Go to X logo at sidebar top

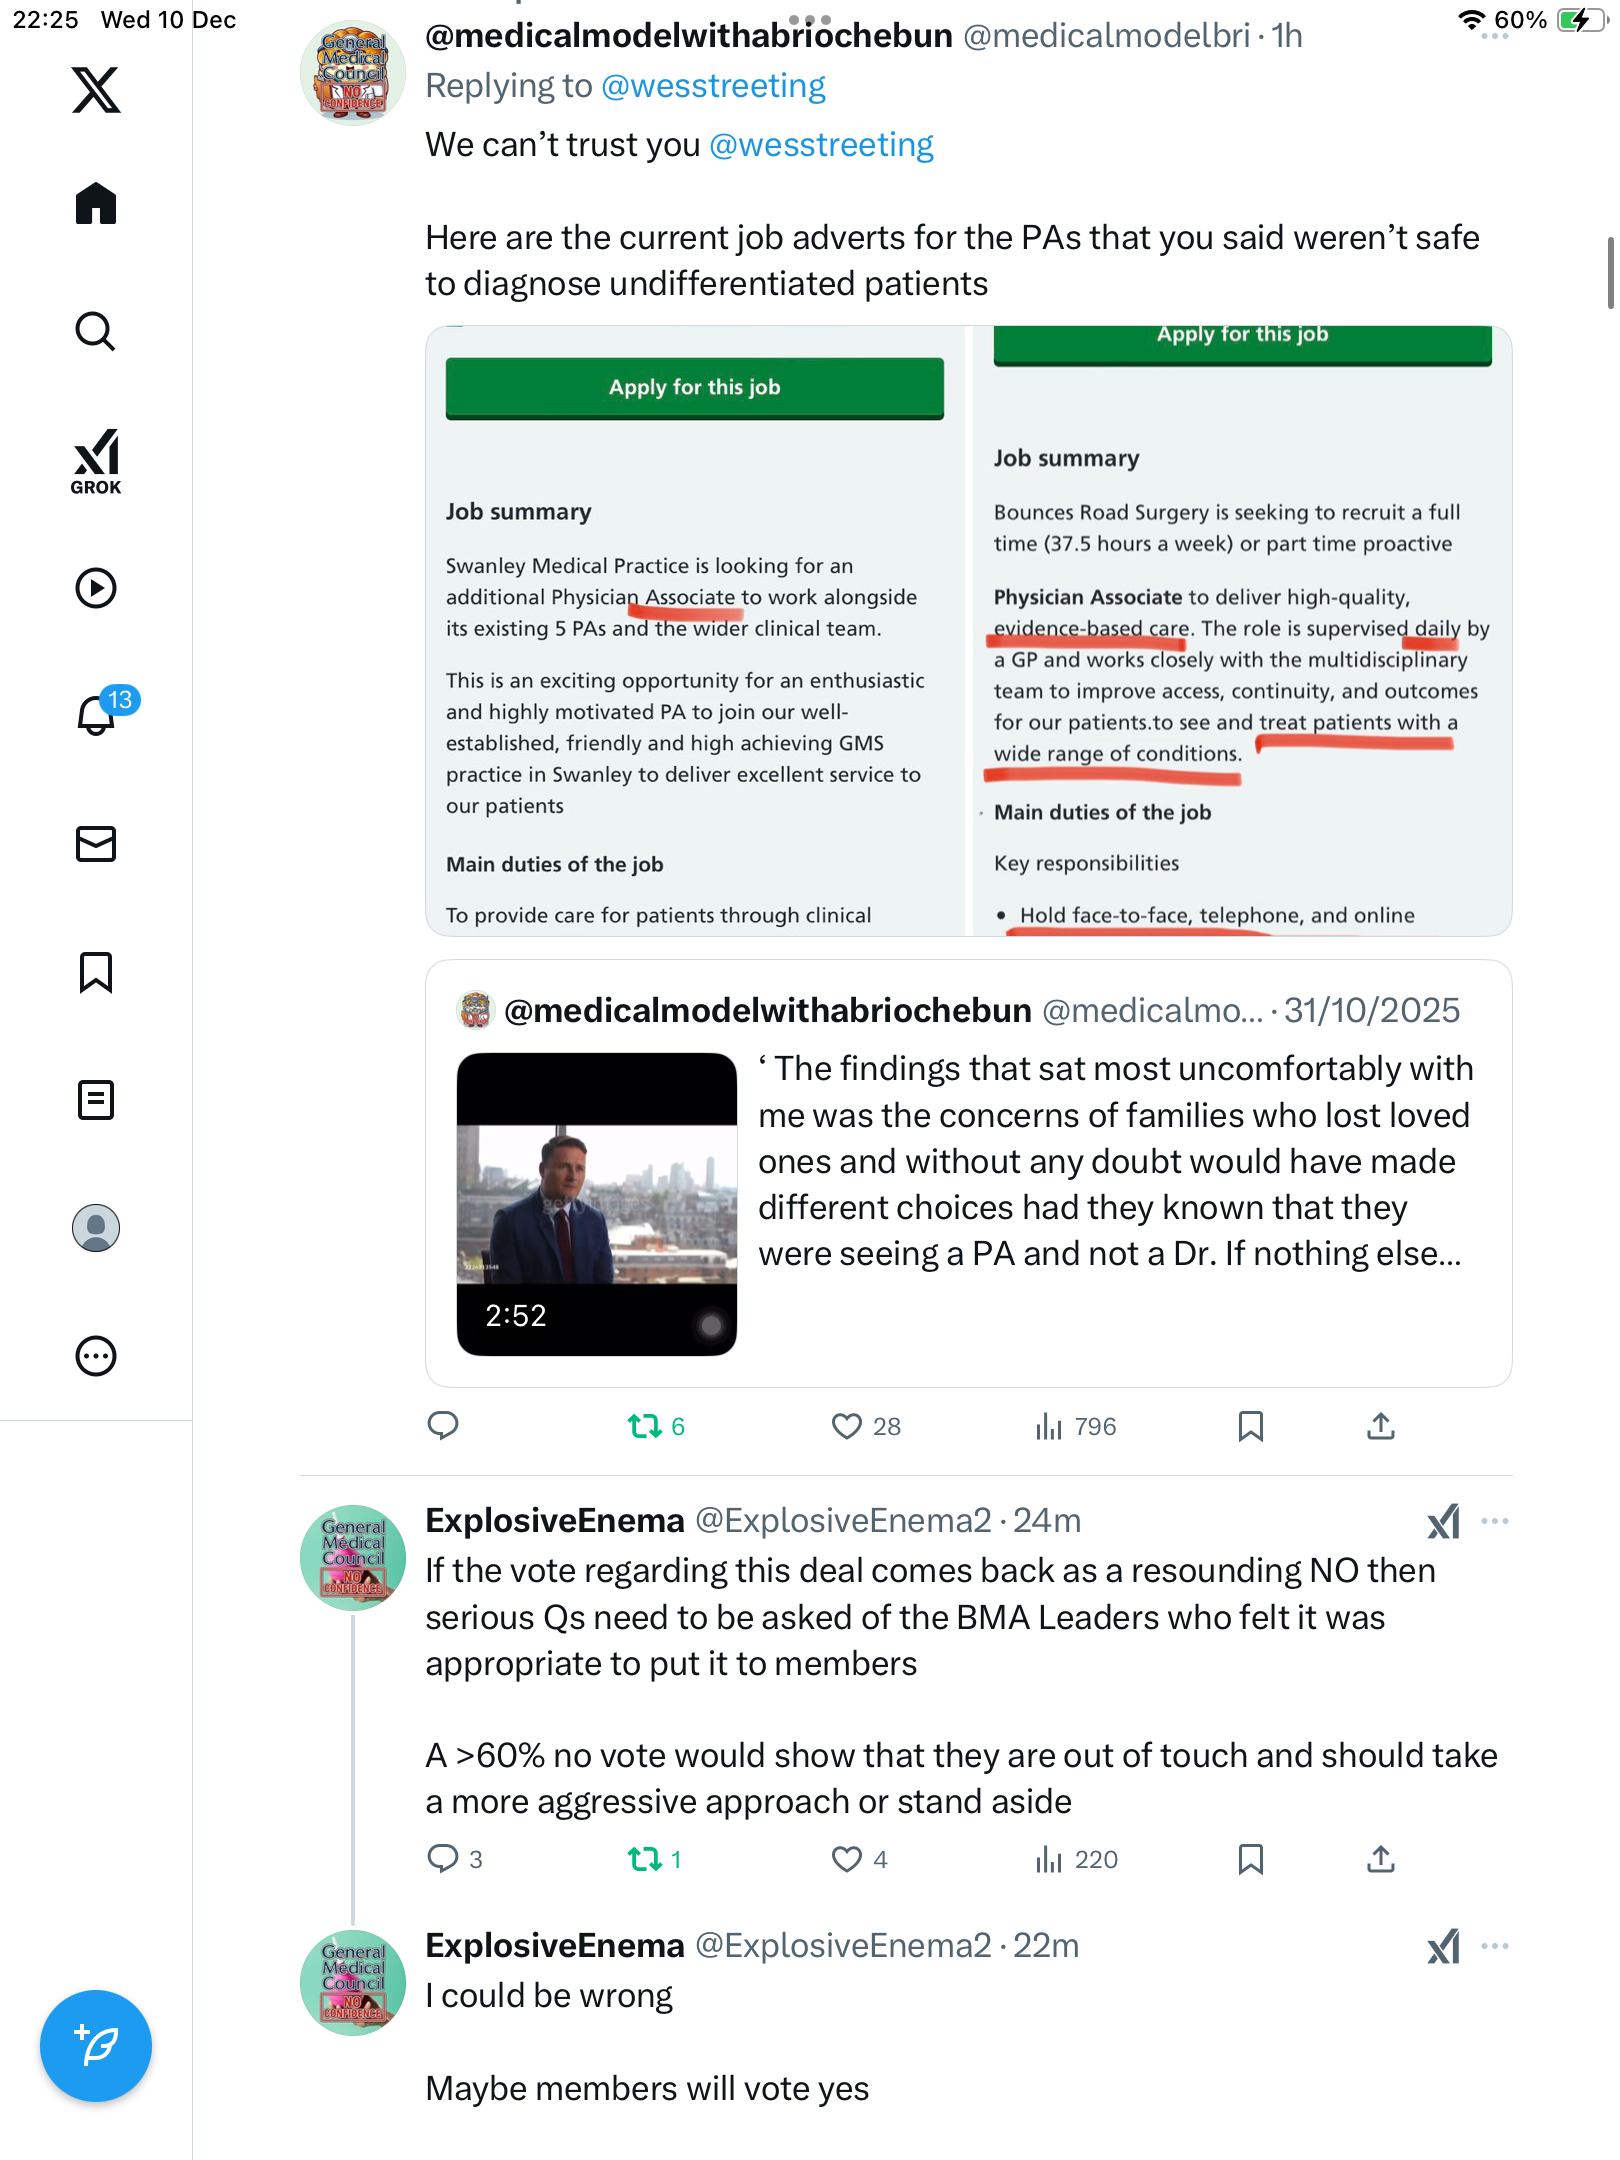[96, 90]
